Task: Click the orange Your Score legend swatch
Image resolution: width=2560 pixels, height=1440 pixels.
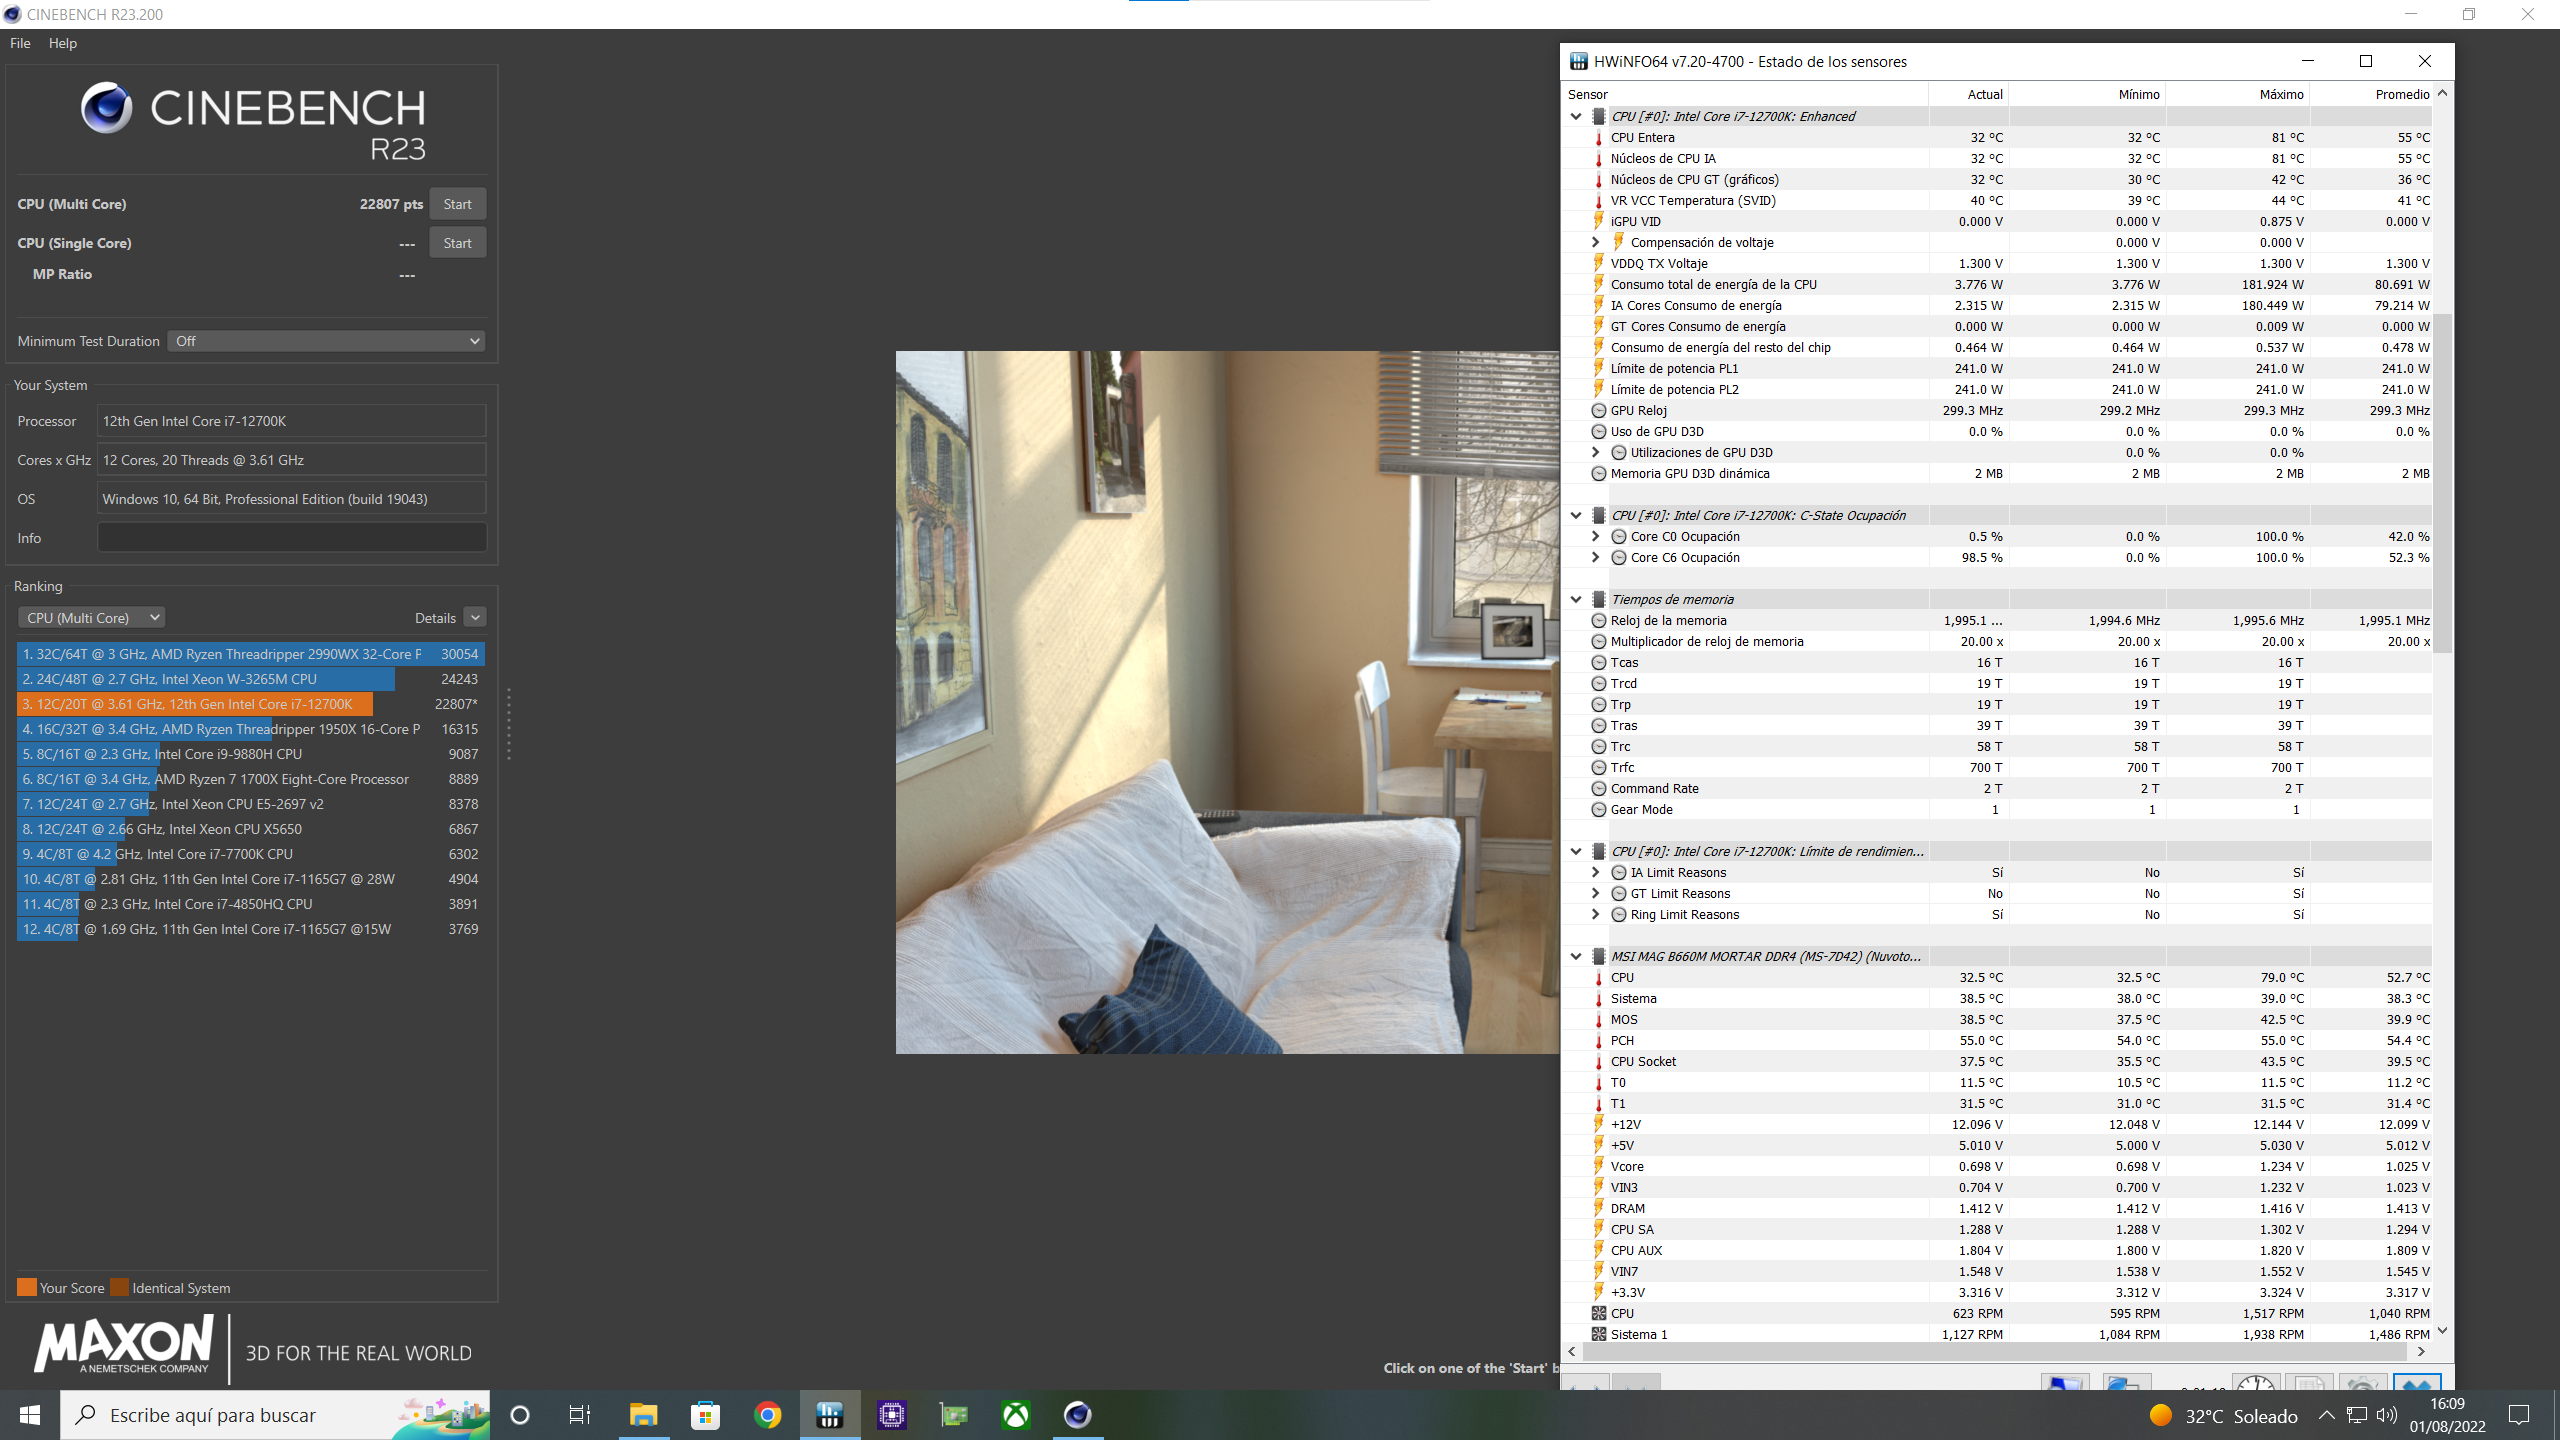Action: [x=27, y=1287]
